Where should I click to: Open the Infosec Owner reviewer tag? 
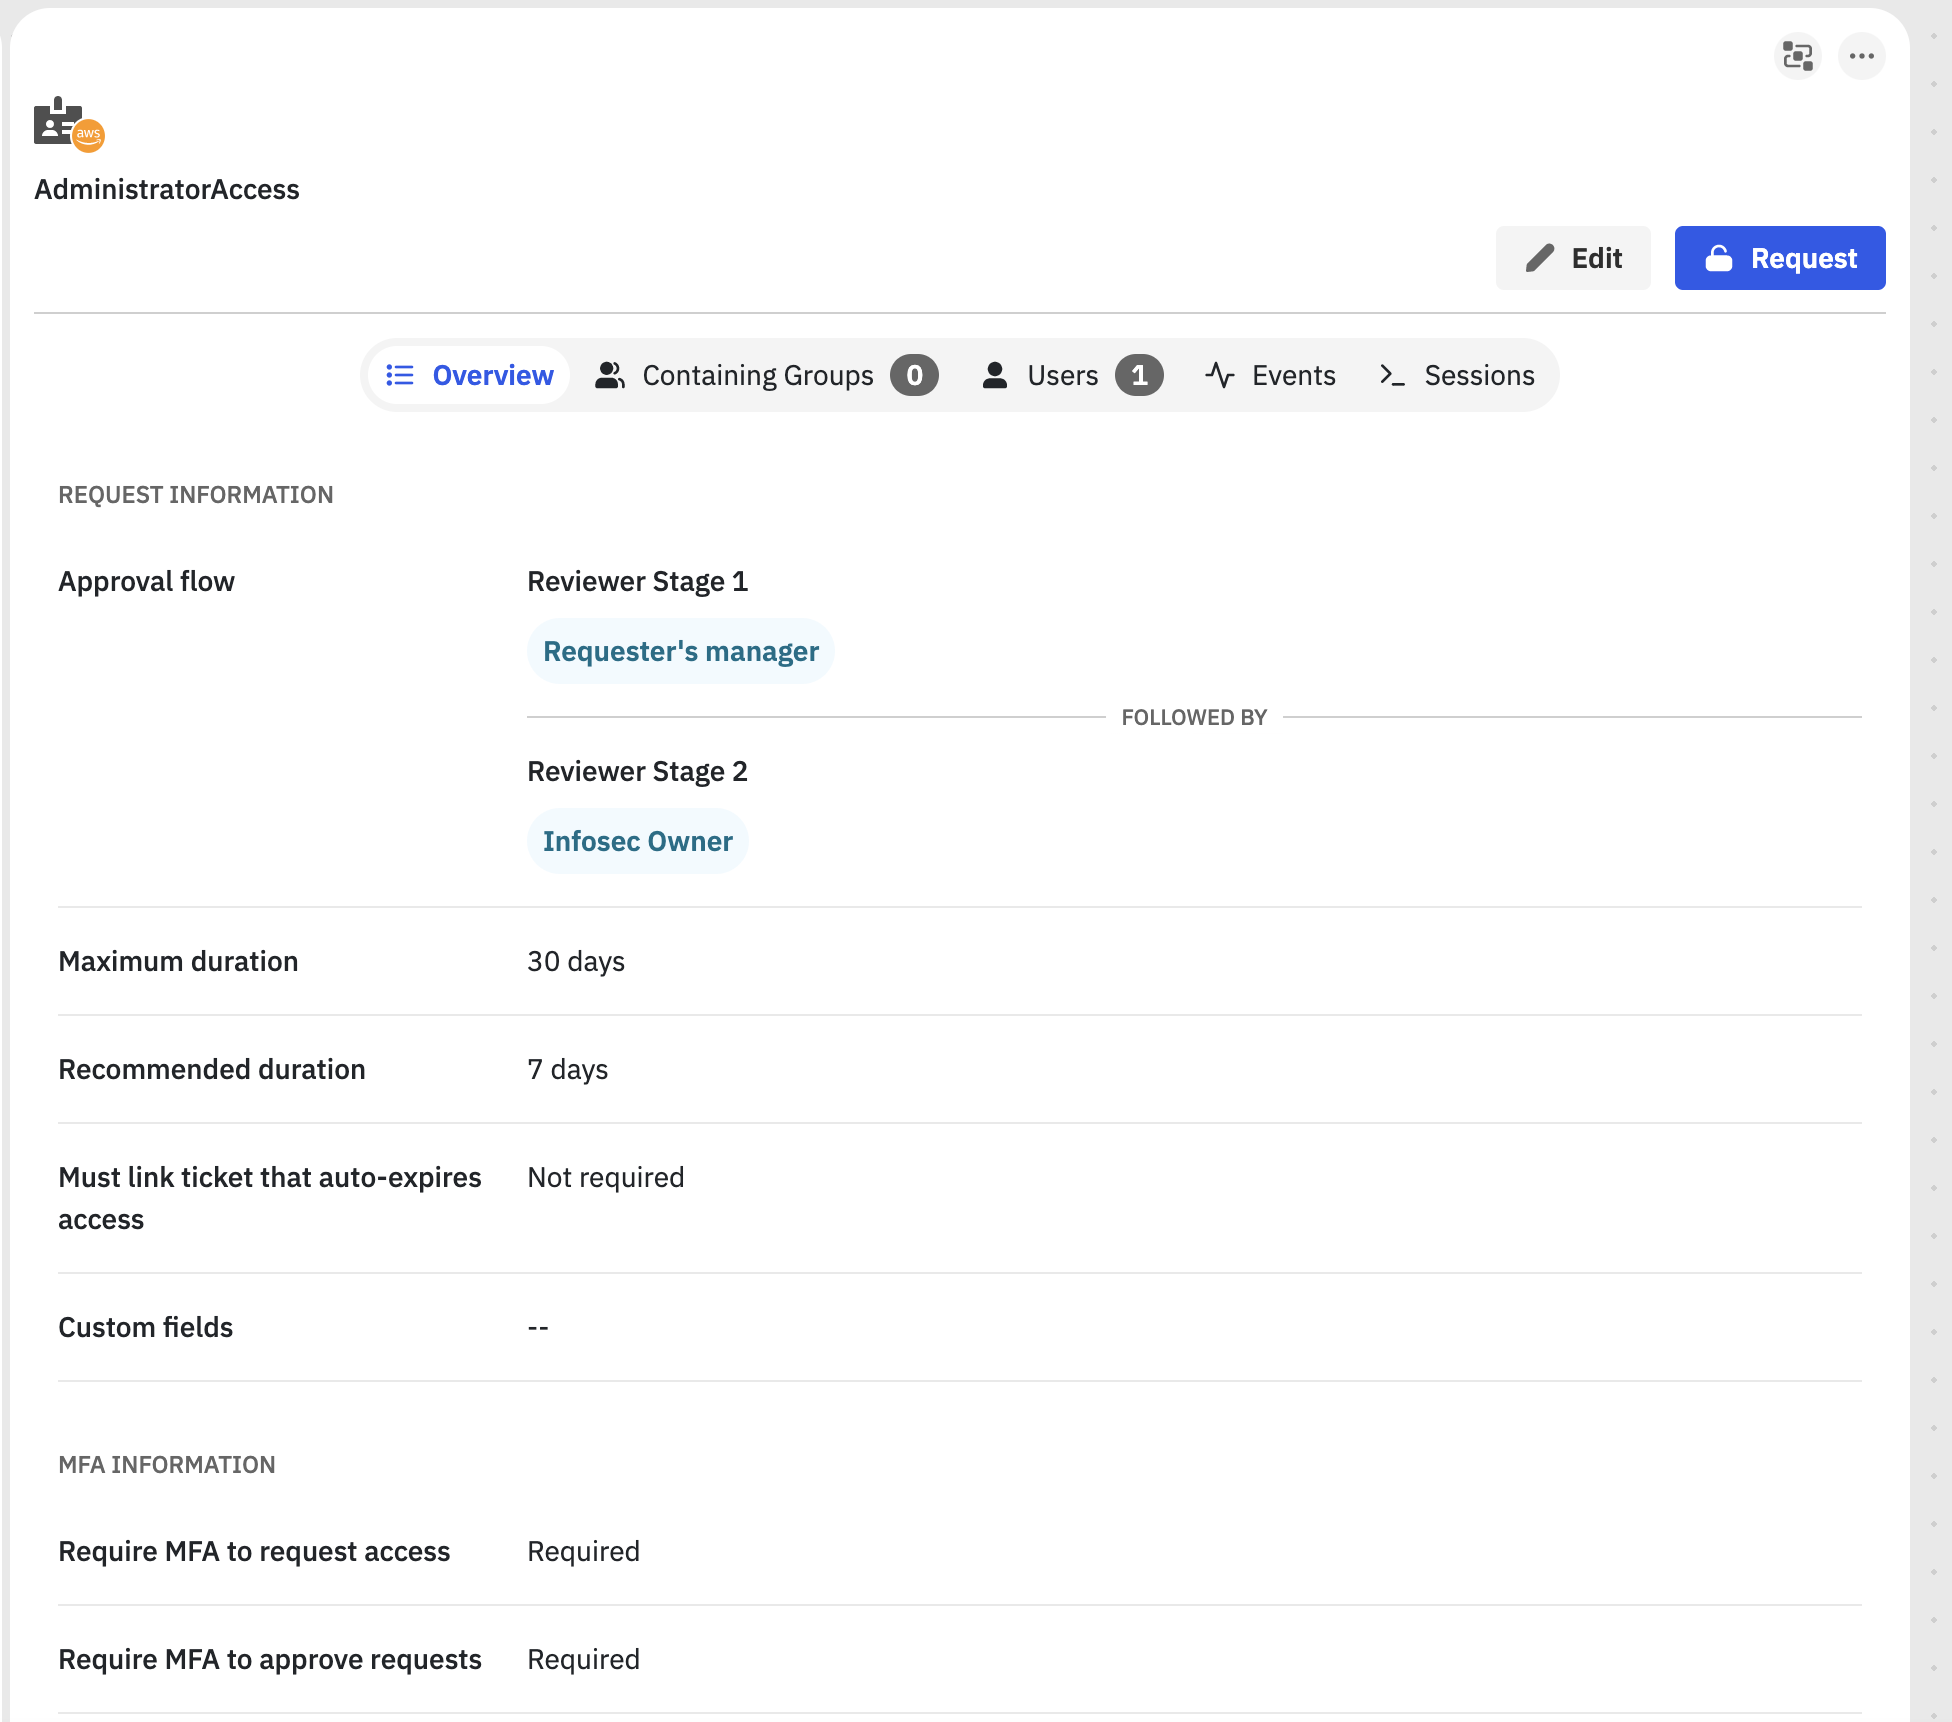(637, 841)
